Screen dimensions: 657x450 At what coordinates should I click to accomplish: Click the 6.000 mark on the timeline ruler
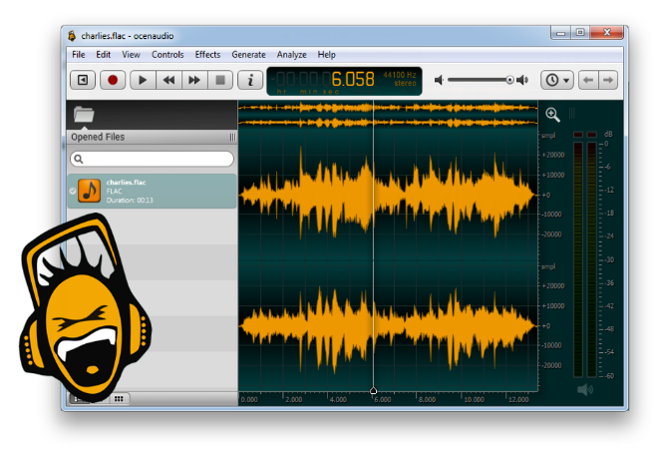(x=382, y=400)
